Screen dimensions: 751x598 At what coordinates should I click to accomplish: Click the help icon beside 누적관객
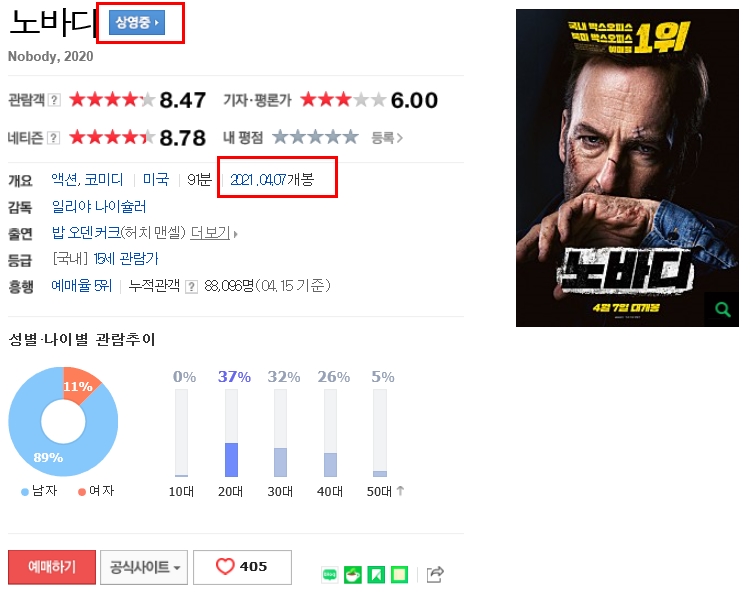(191, 287)
